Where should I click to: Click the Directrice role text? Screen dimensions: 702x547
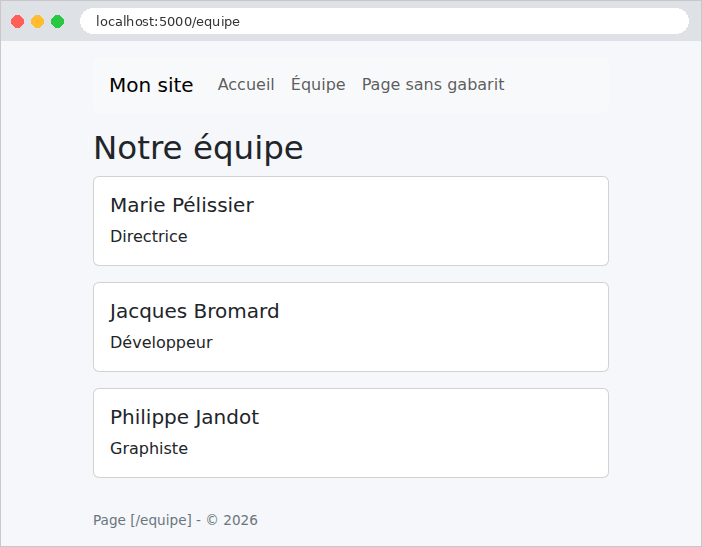(149, 236)
